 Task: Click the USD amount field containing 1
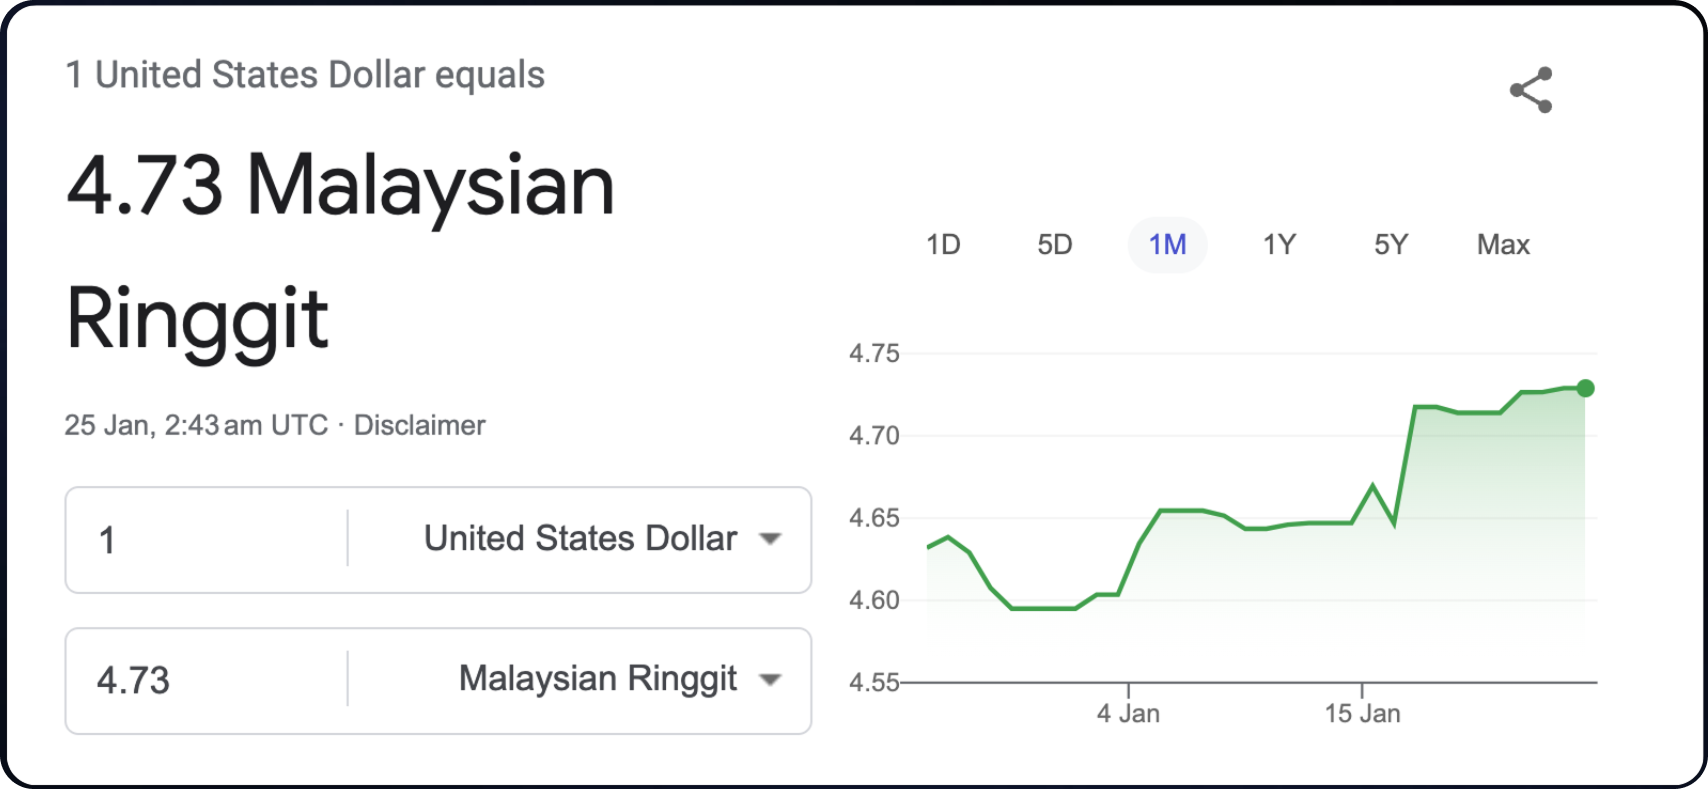(x=207, y=540)
